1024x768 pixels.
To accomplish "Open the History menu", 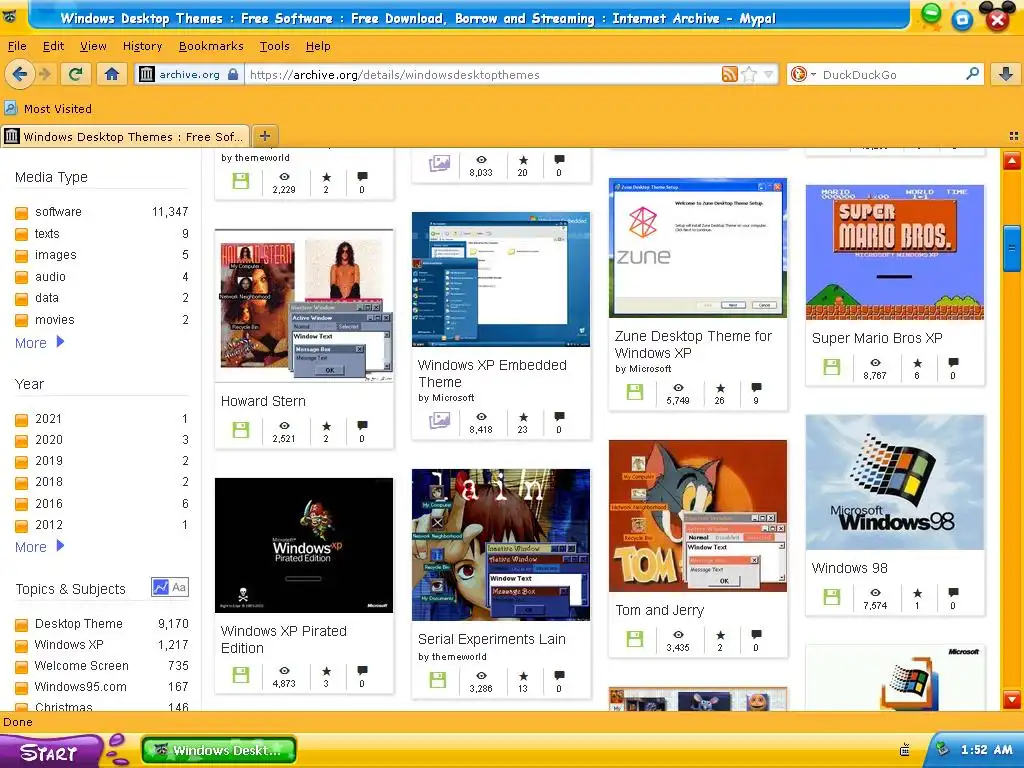I will [x=142, y=46].
